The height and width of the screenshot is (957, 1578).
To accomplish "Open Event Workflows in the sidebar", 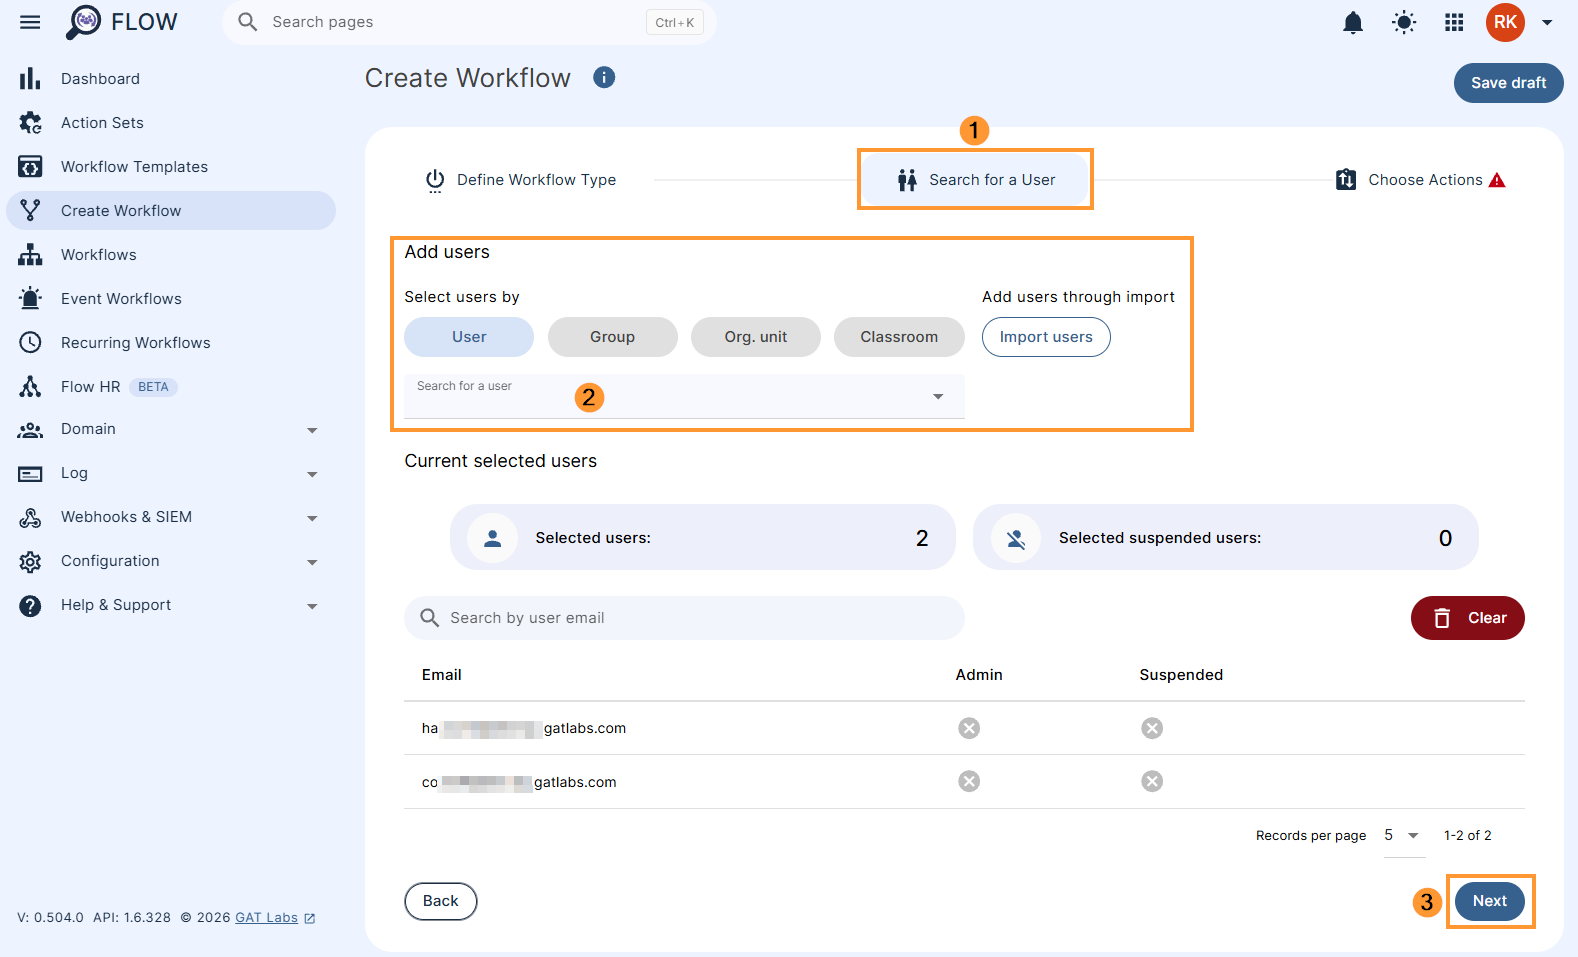I will point(171,298).
